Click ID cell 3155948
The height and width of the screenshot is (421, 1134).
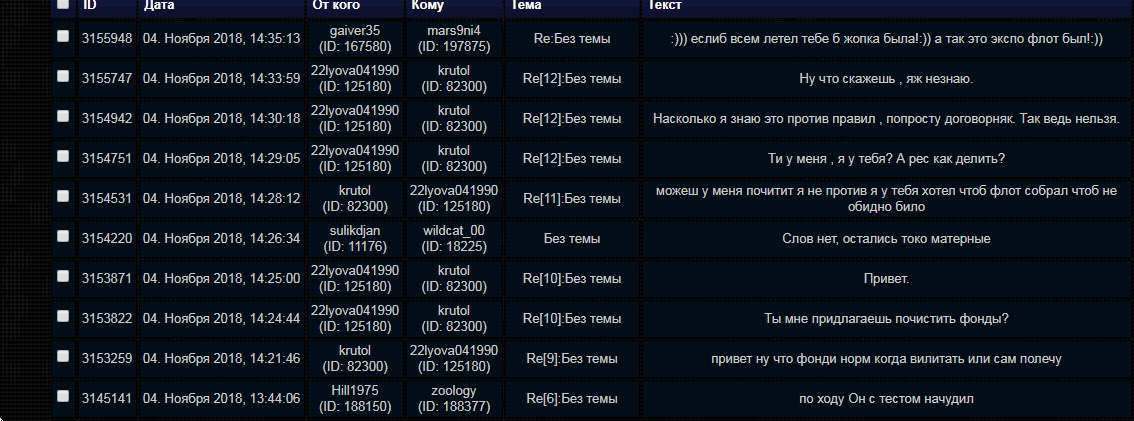point(107,39)
